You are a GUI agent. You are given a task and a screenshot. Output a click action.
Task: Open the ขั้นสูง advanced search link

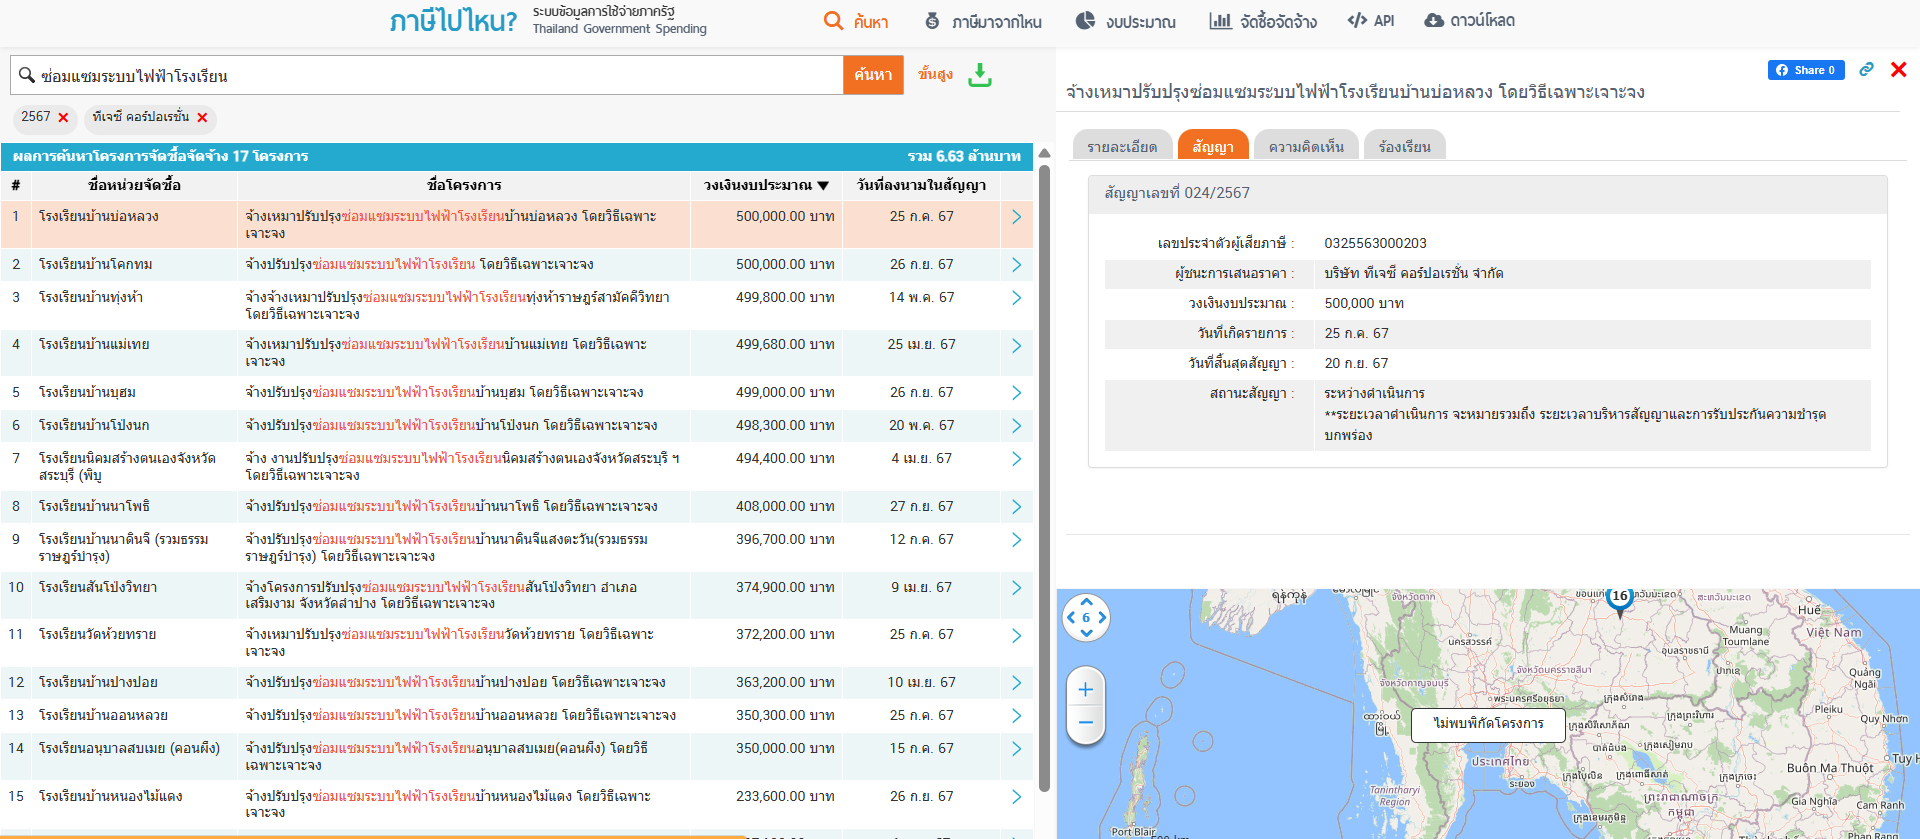click(935, 74)
